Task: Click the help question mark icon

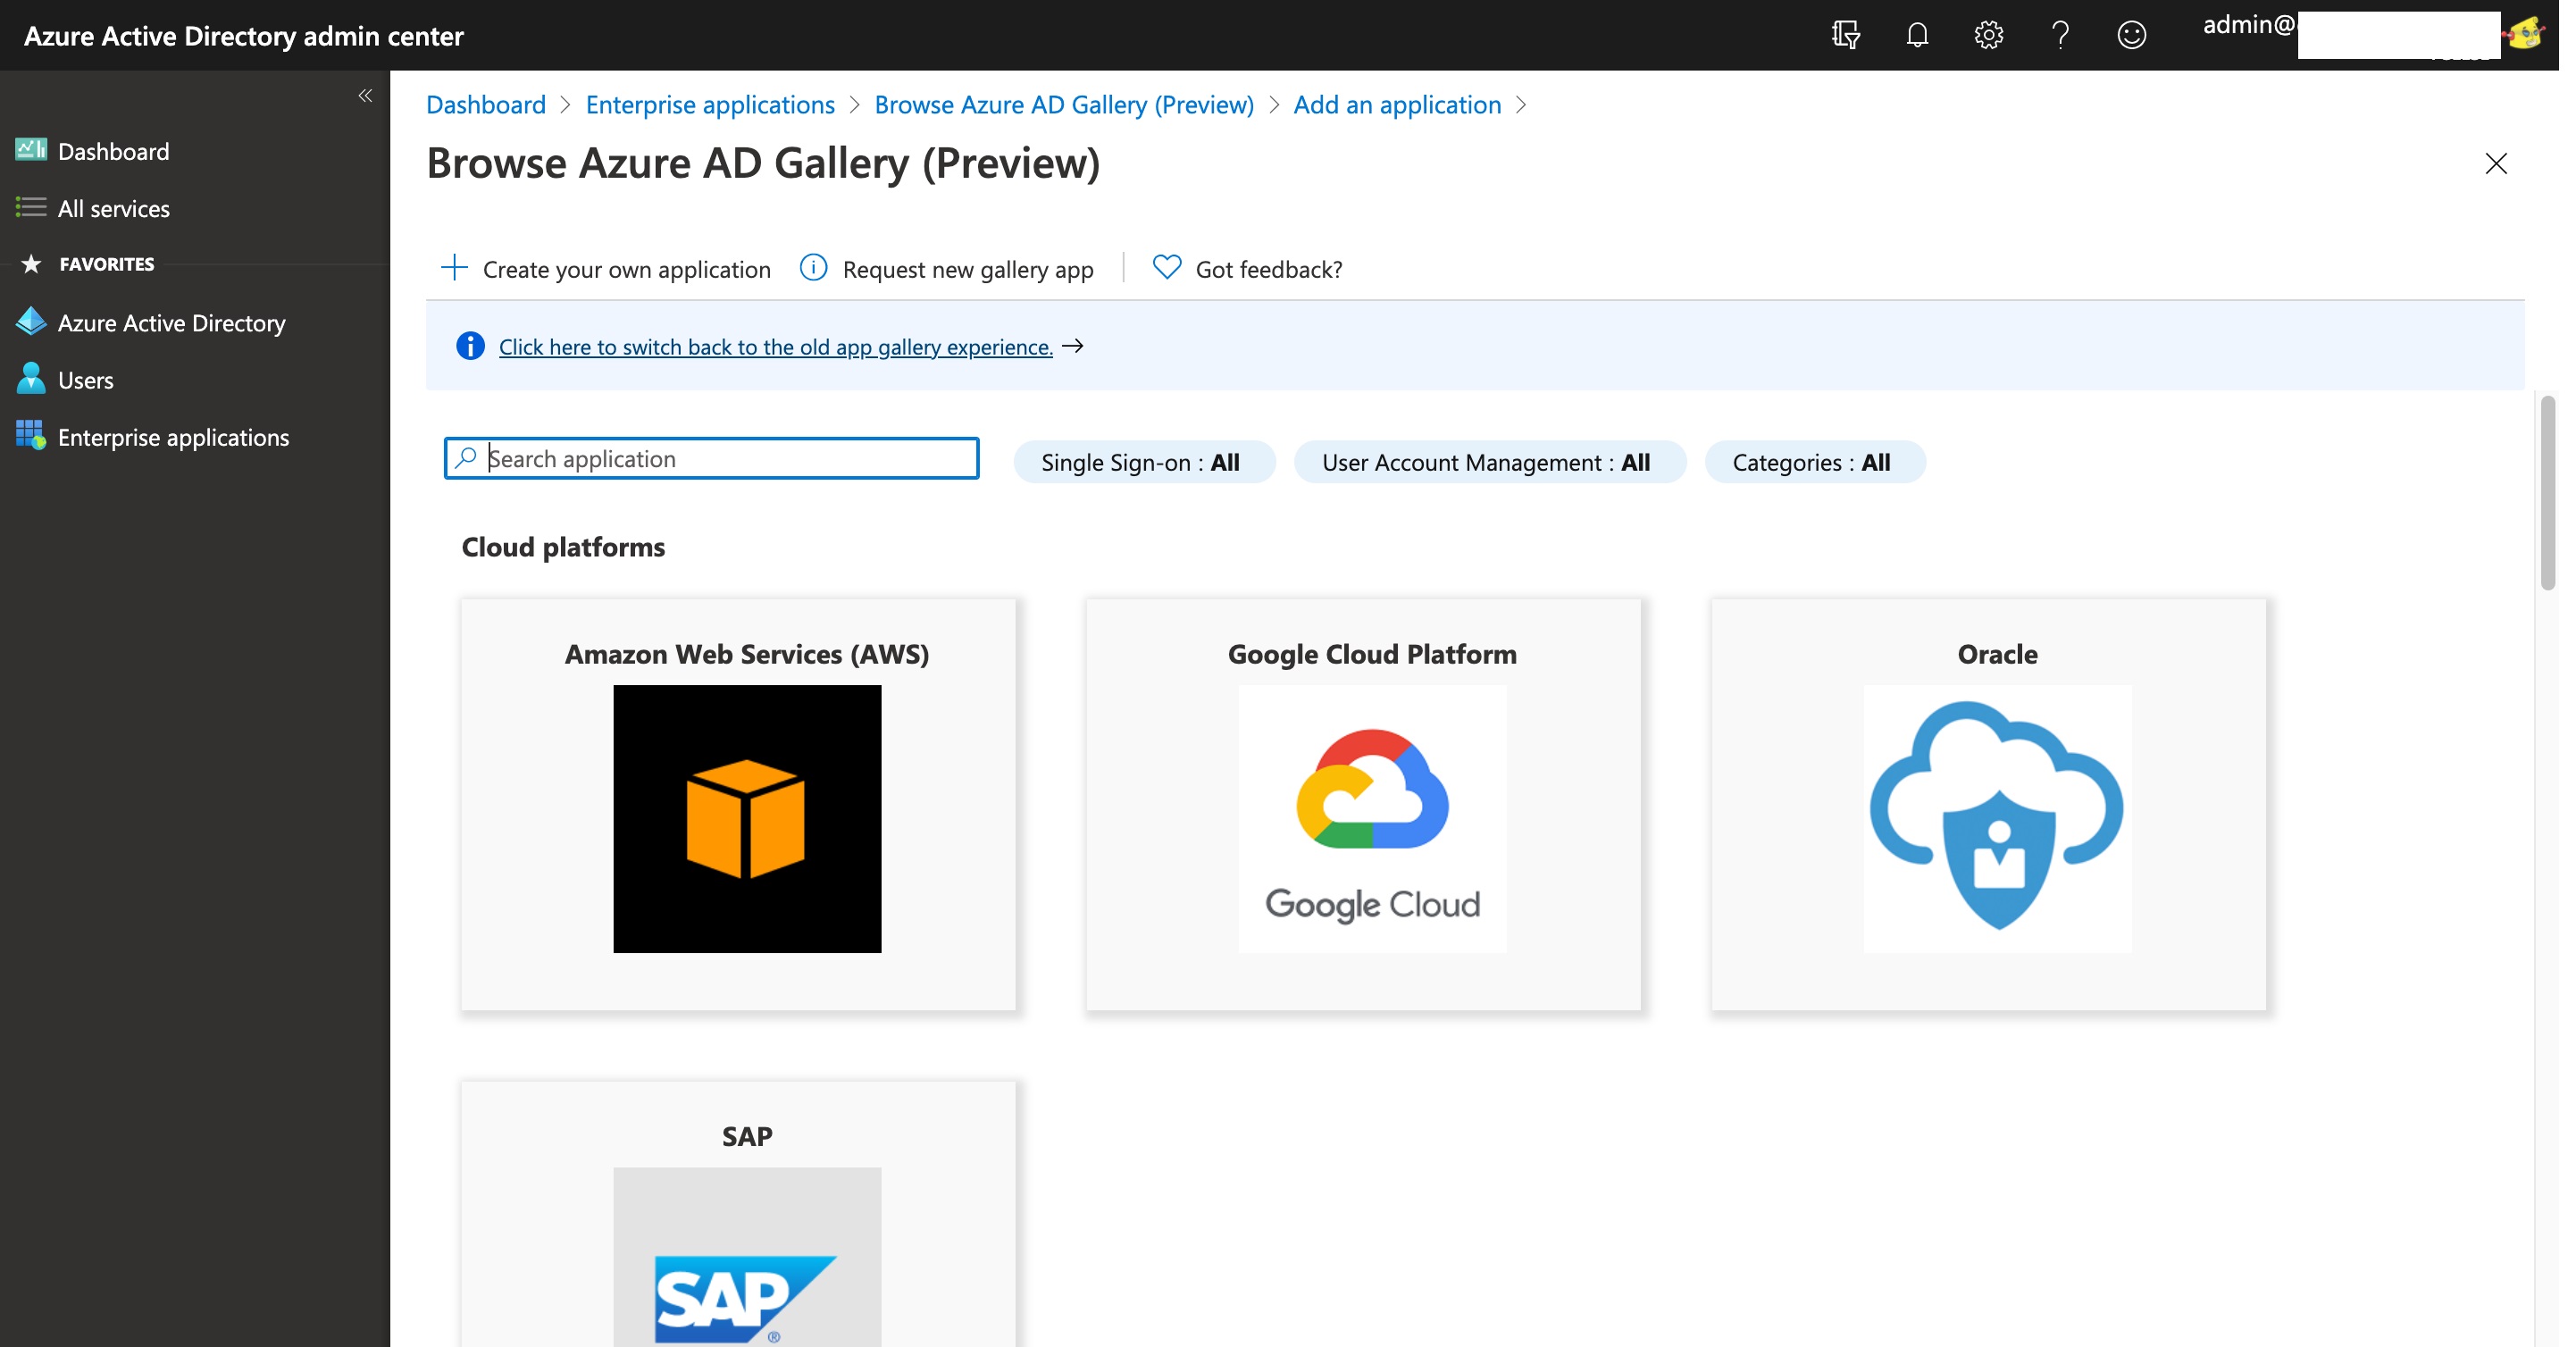Action: click(2059, 35)
